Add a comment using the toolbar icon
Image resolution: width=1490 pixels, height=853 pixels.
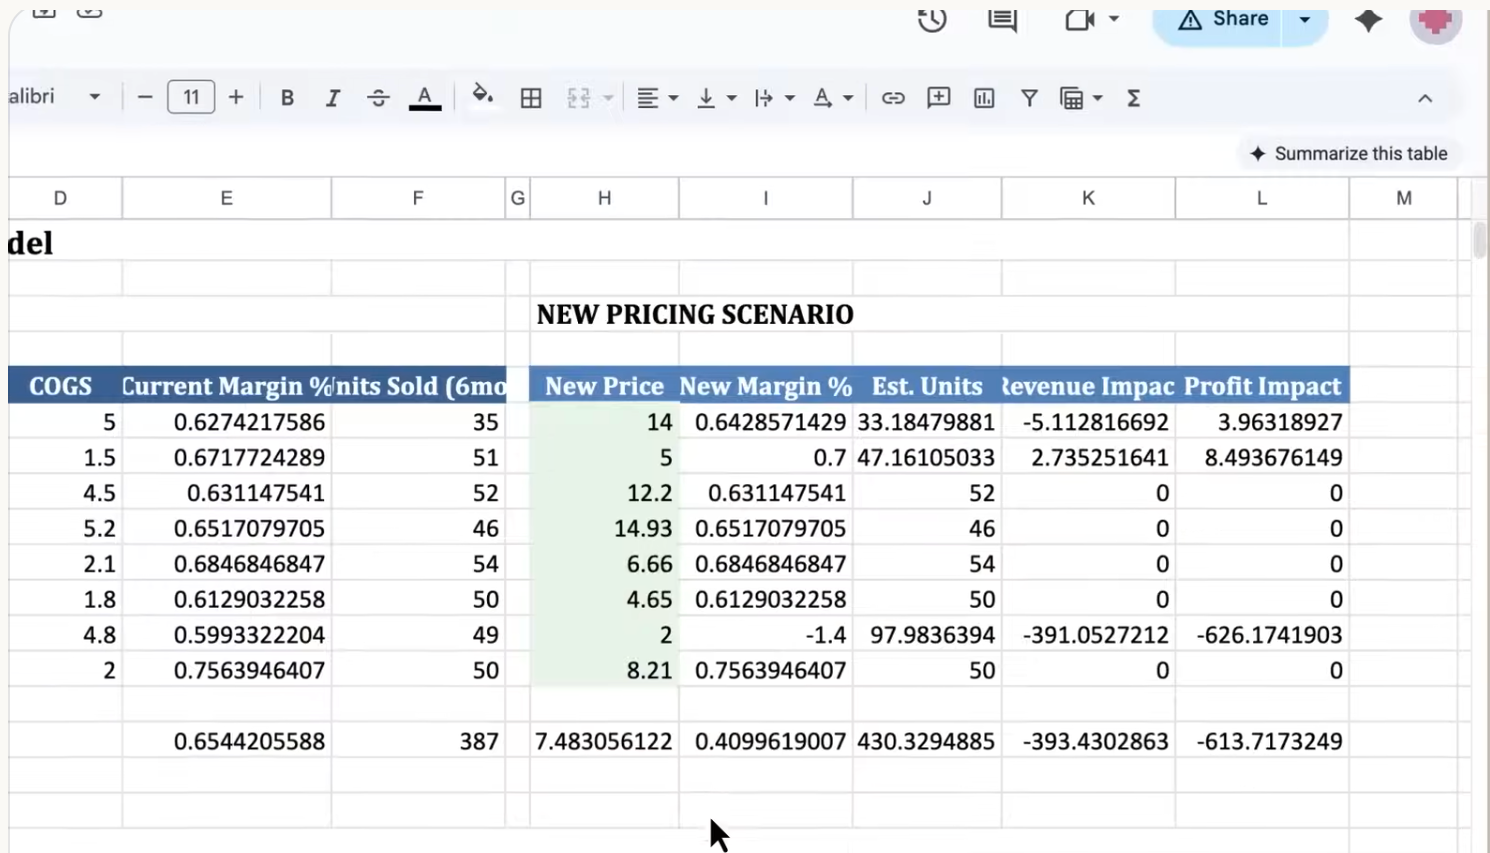pos(938,98)
